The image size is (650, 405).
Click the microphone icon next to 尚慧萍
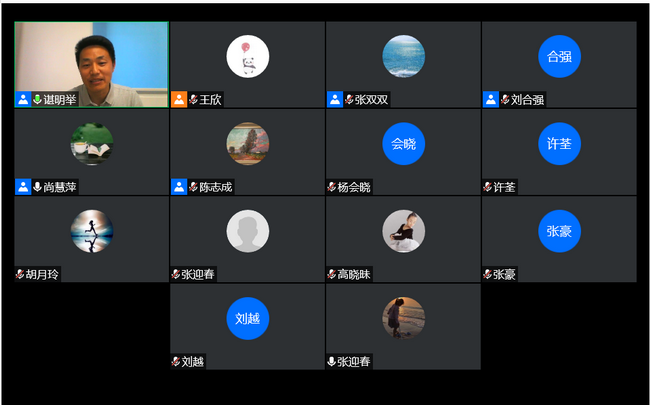pos(37,187)
